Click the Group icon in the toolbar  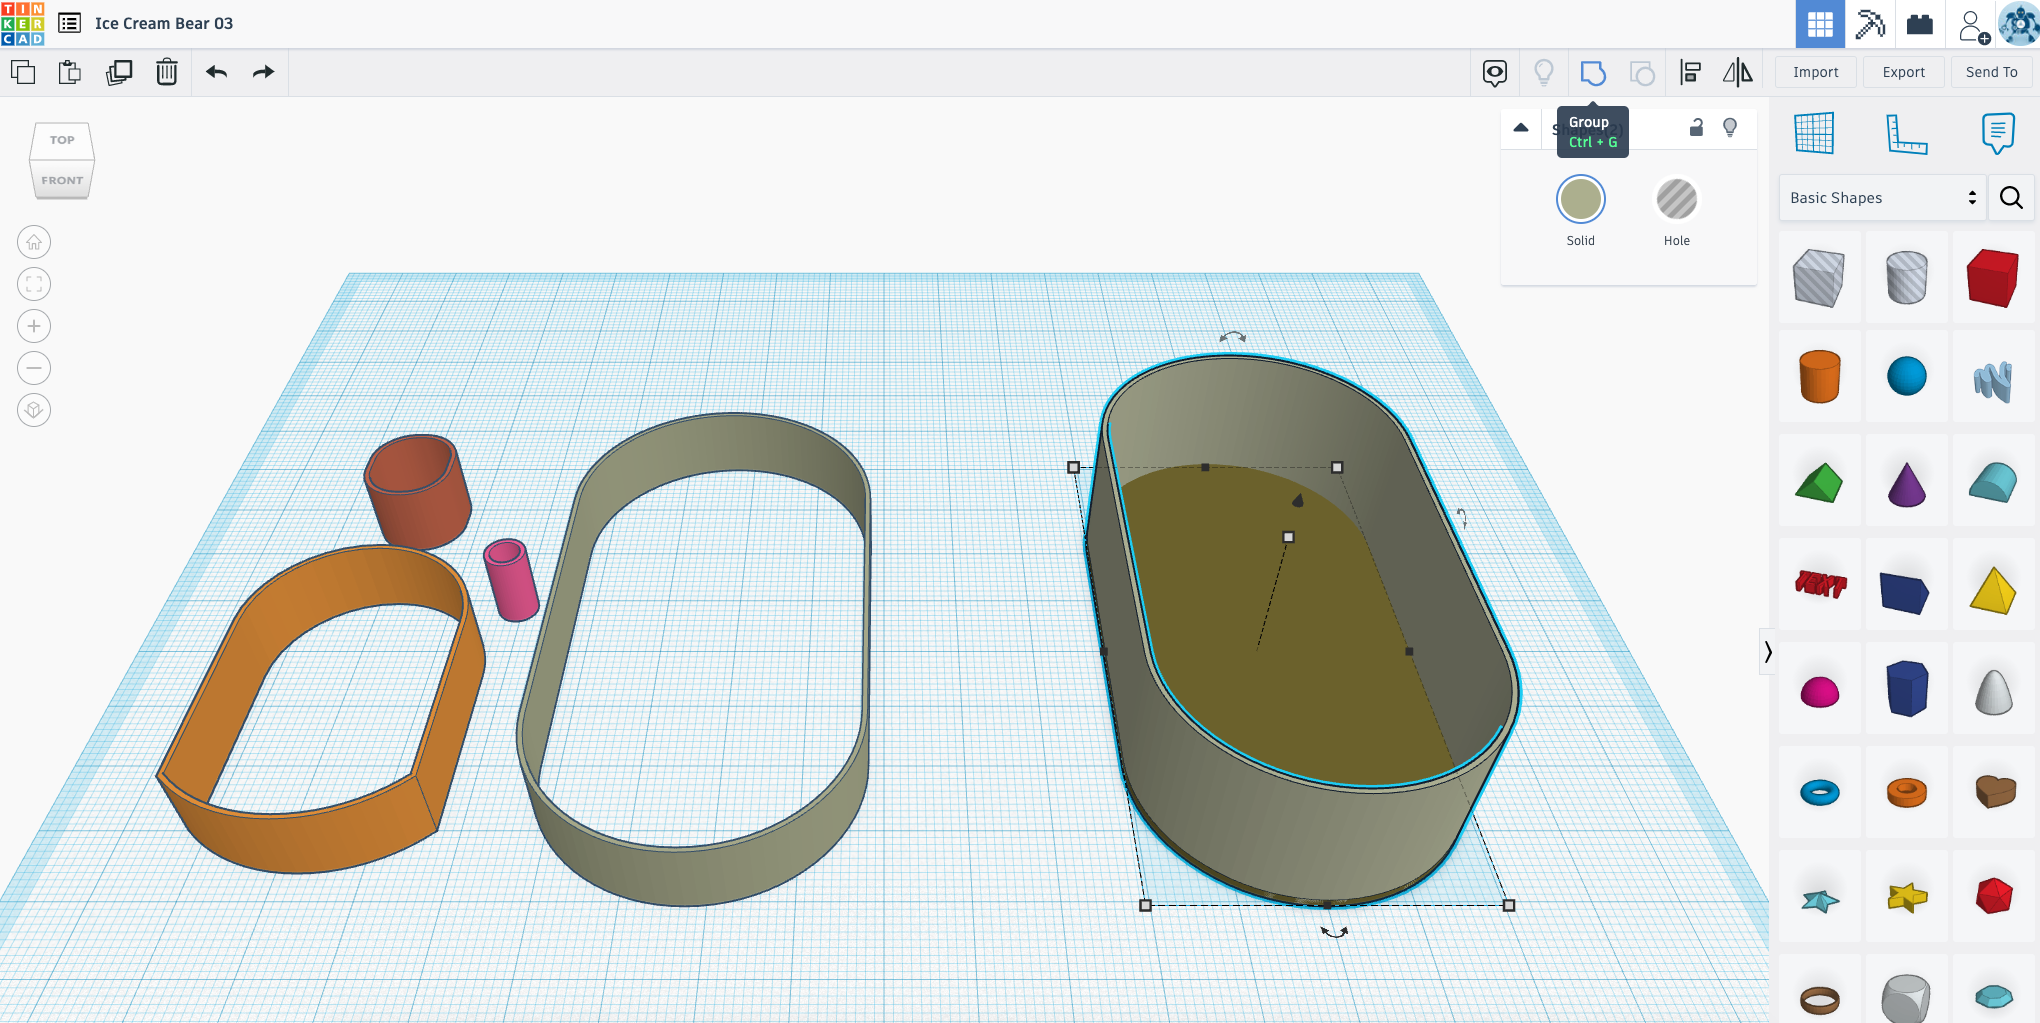click(1593, 72)
